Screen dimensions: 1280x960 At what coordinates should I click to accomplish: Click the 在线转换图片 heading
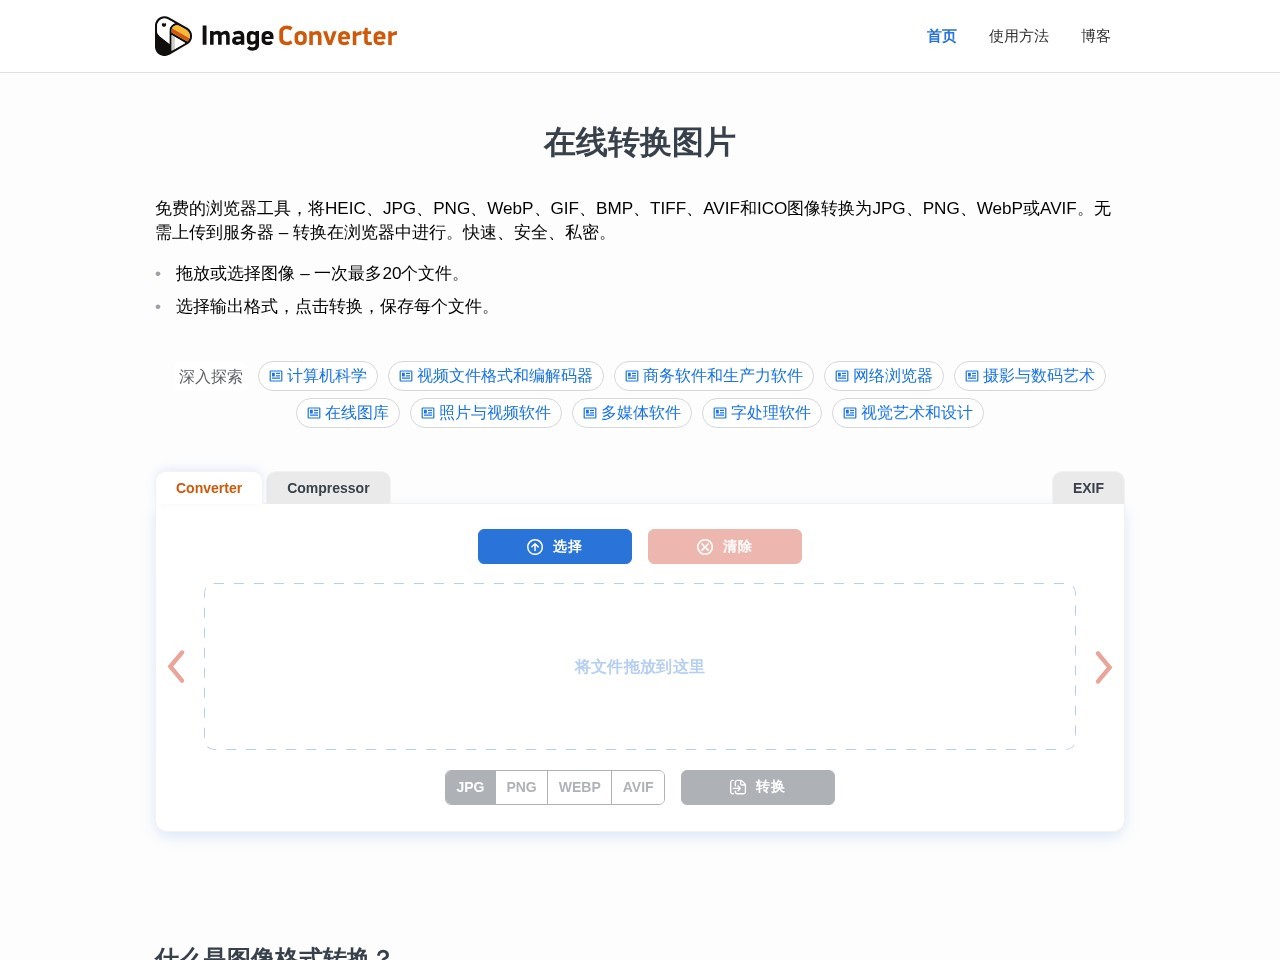pos(640,143)
